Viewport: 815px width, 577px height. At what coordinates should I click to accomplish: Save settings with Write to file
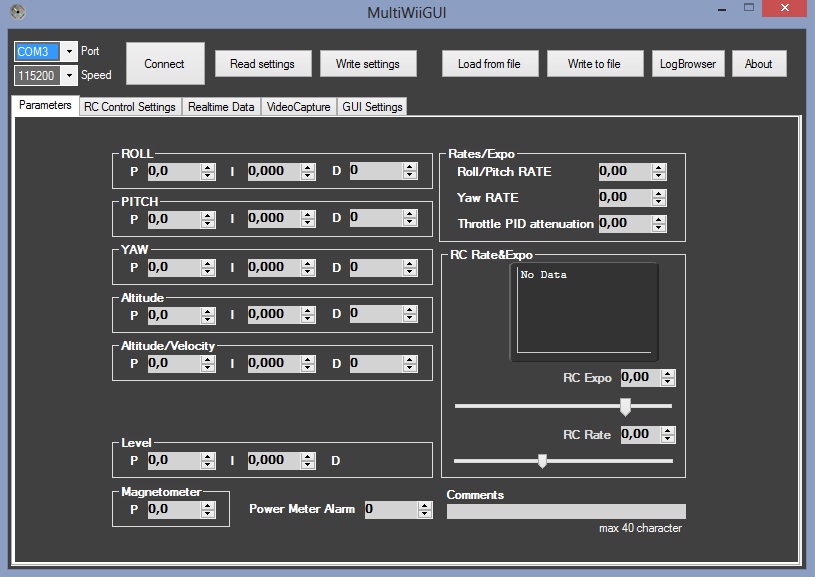point(594,64)
